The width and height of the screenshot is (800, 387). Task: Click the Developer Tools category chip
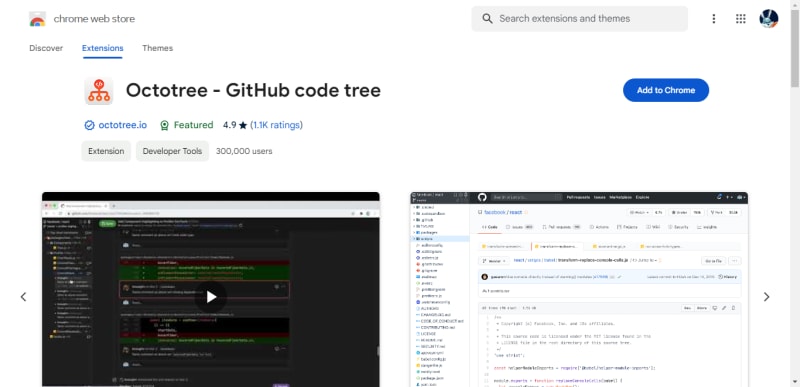click(x=172, y=151)
